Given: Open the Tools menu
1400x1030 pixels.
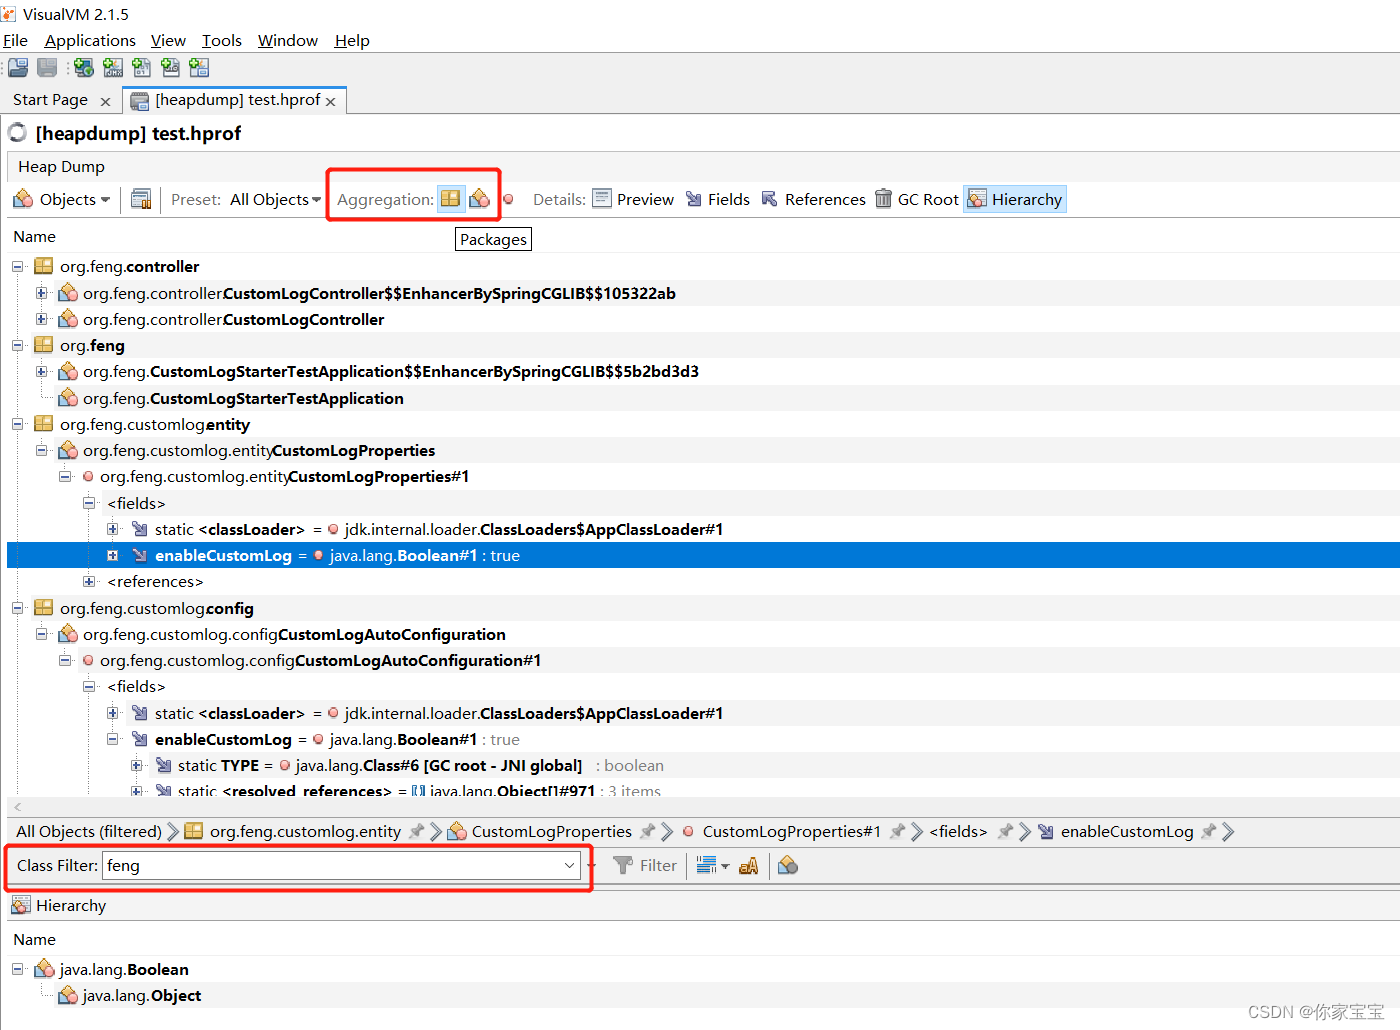Looking at the screenshot, I should 222,40.
